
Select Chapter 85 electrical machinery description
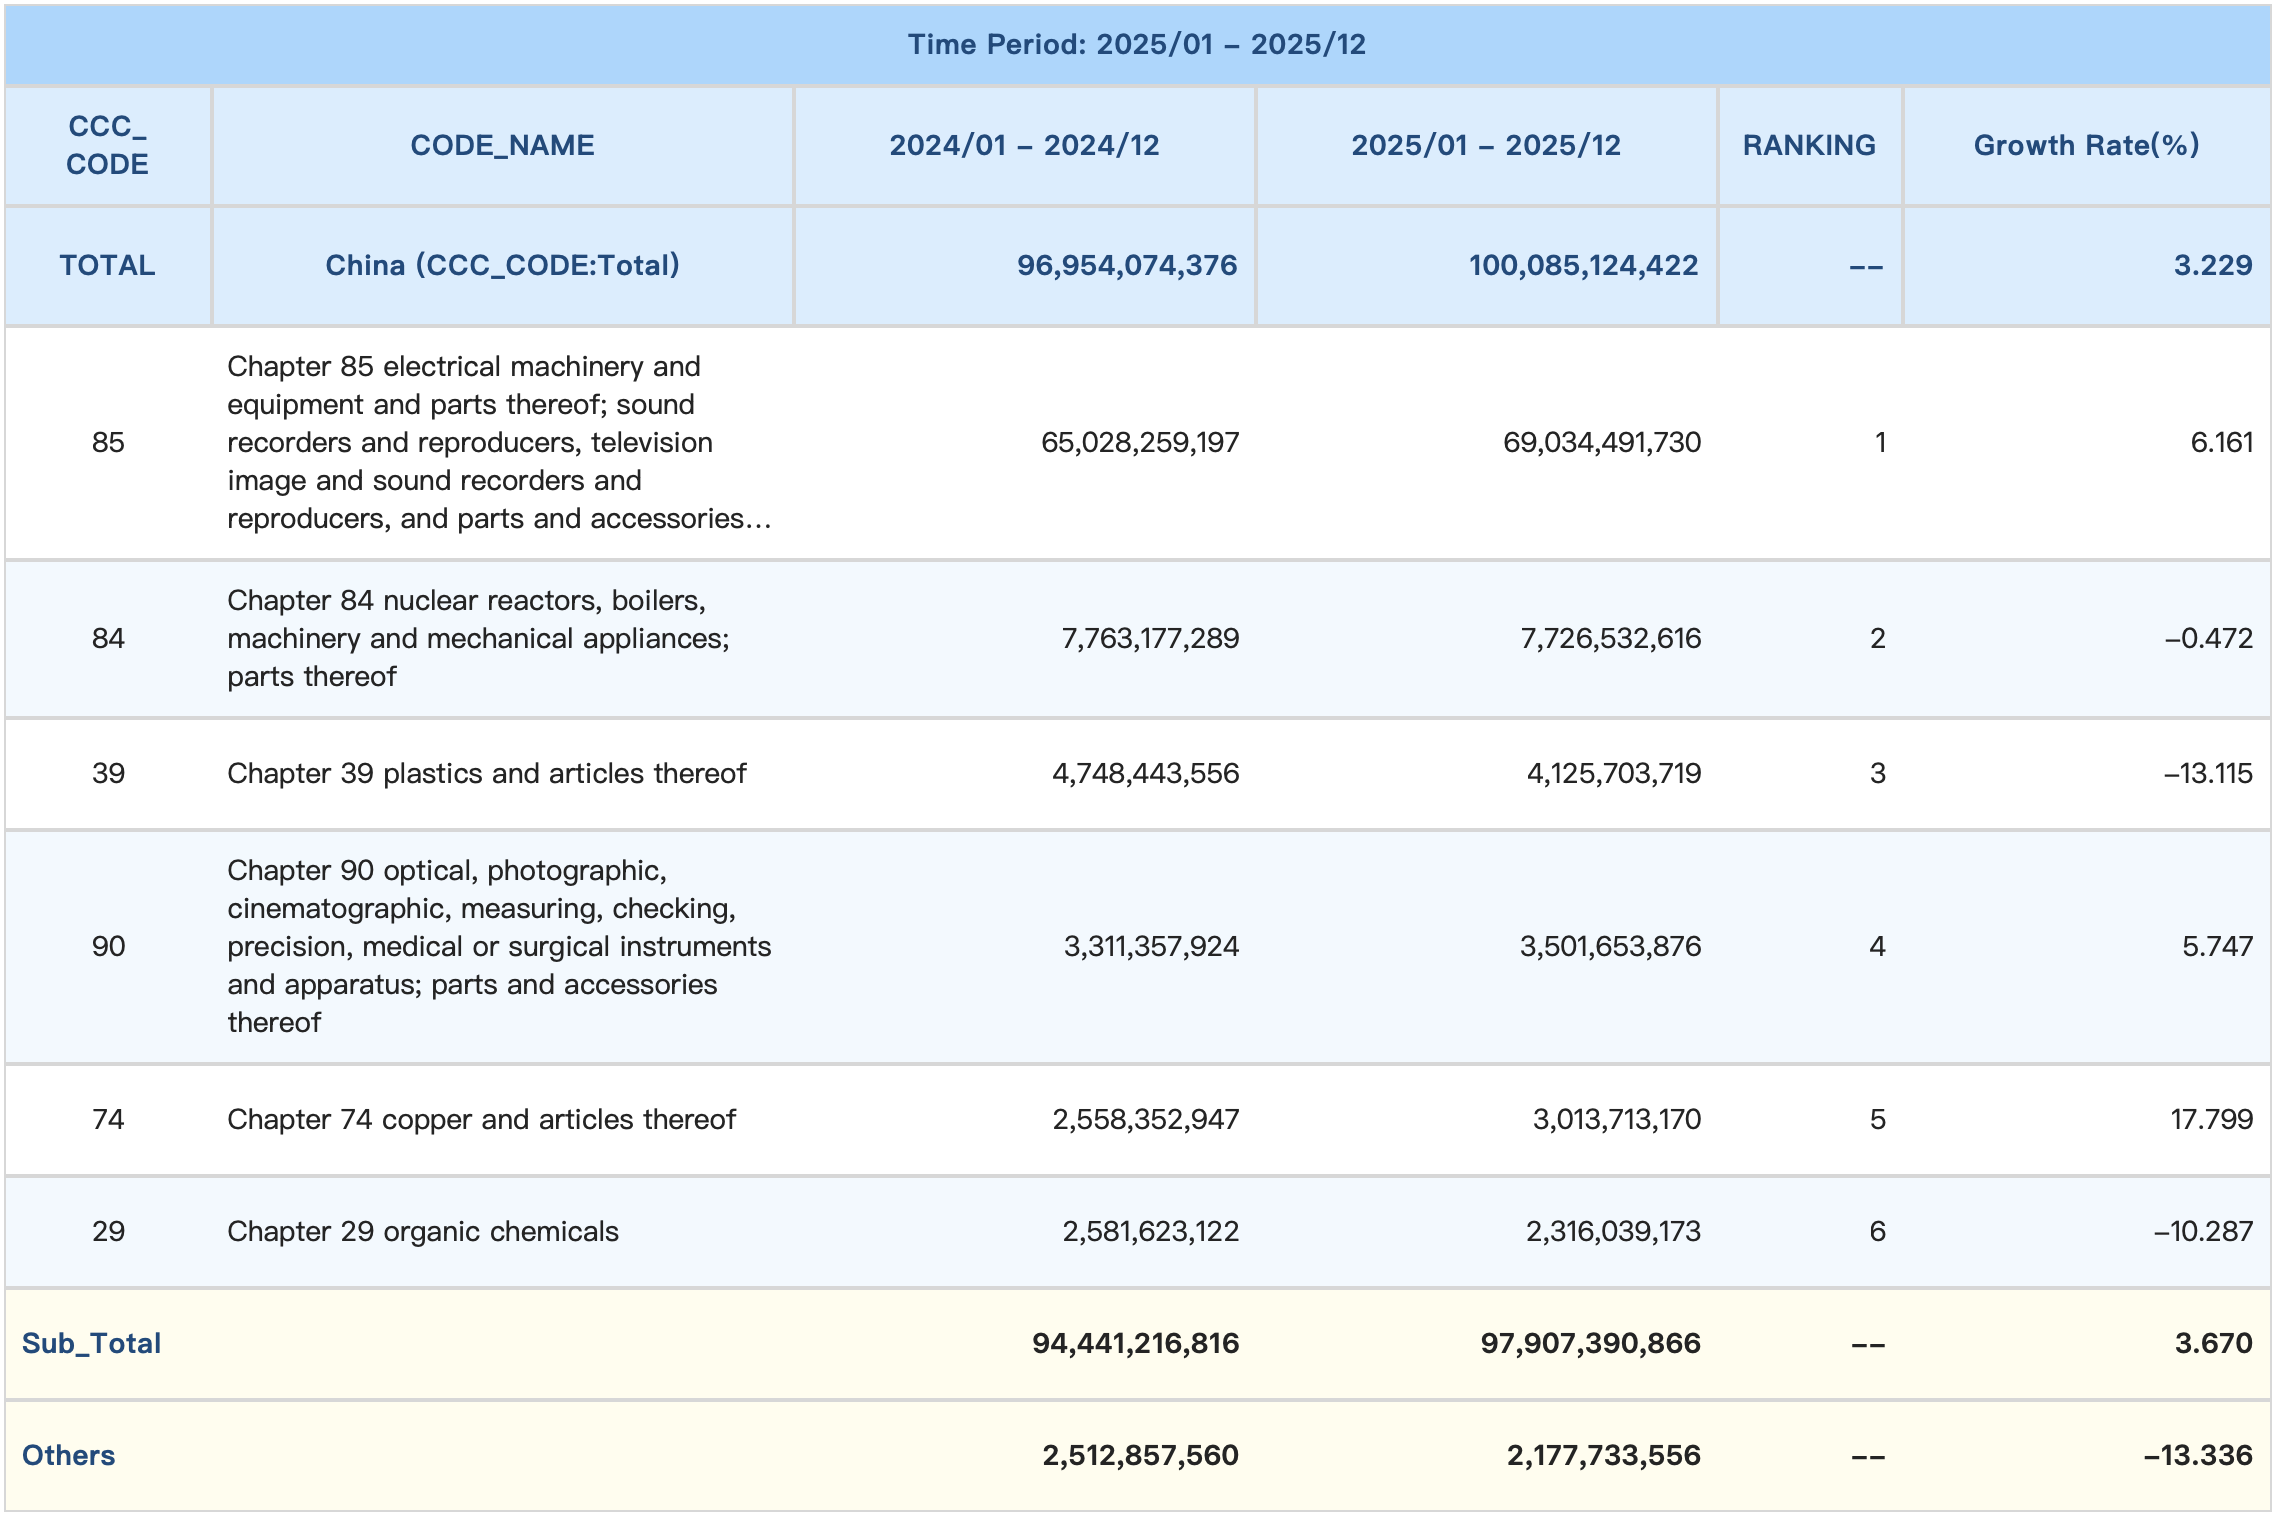pos(498,442)
